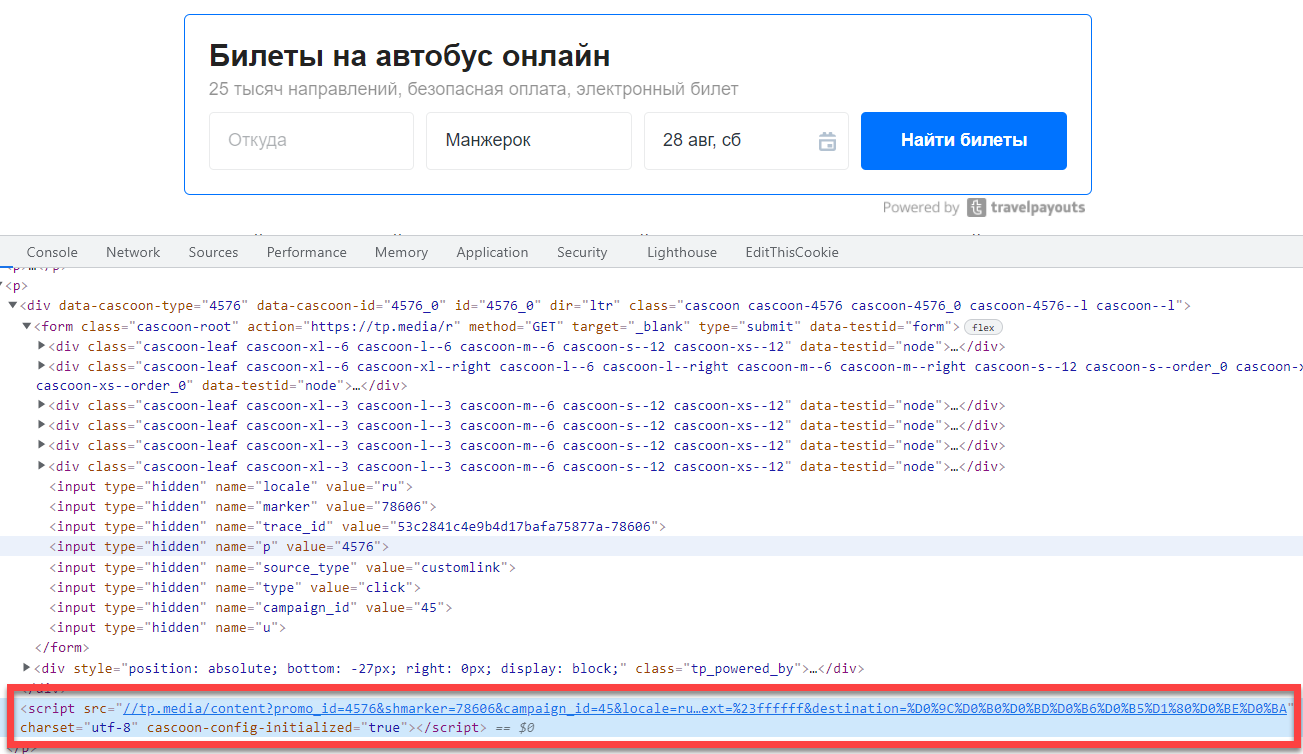Select the hidden input named locale
The width and height of the screenshot is (1303, 754).
click(x=231, y=486)
